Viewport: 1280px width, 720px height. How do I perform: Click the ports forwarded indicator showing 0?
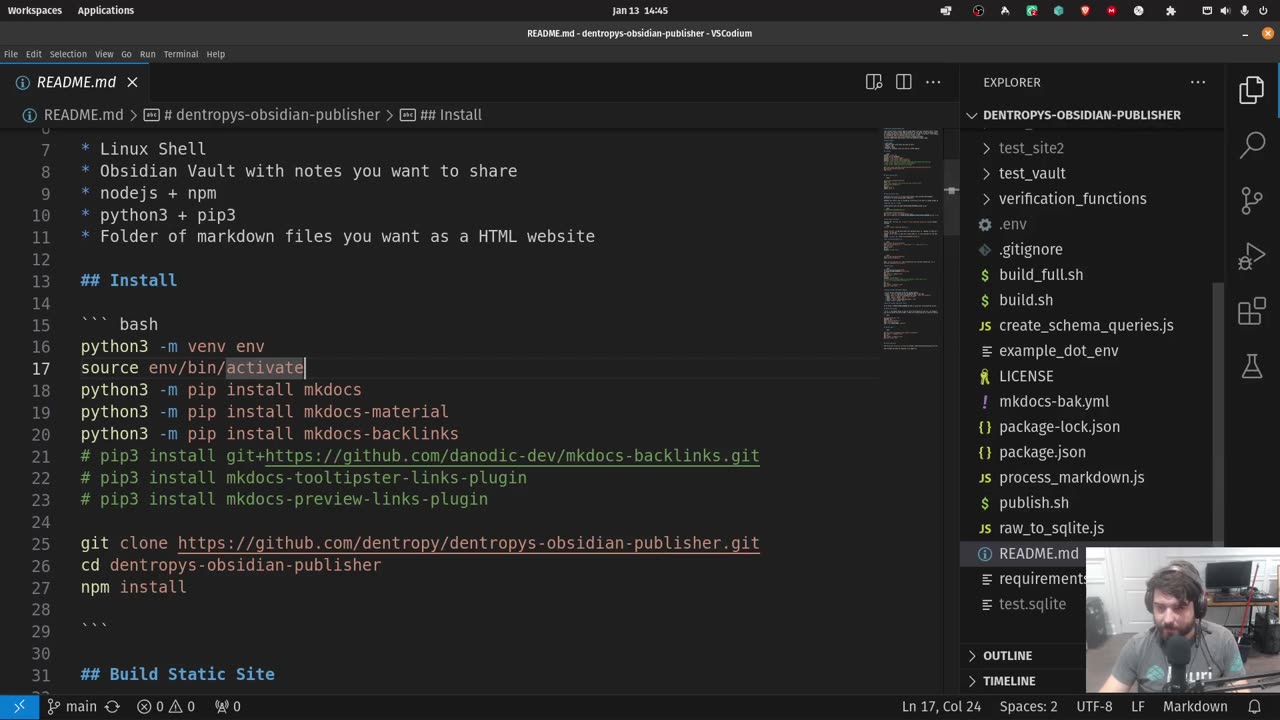click(228, 706)
